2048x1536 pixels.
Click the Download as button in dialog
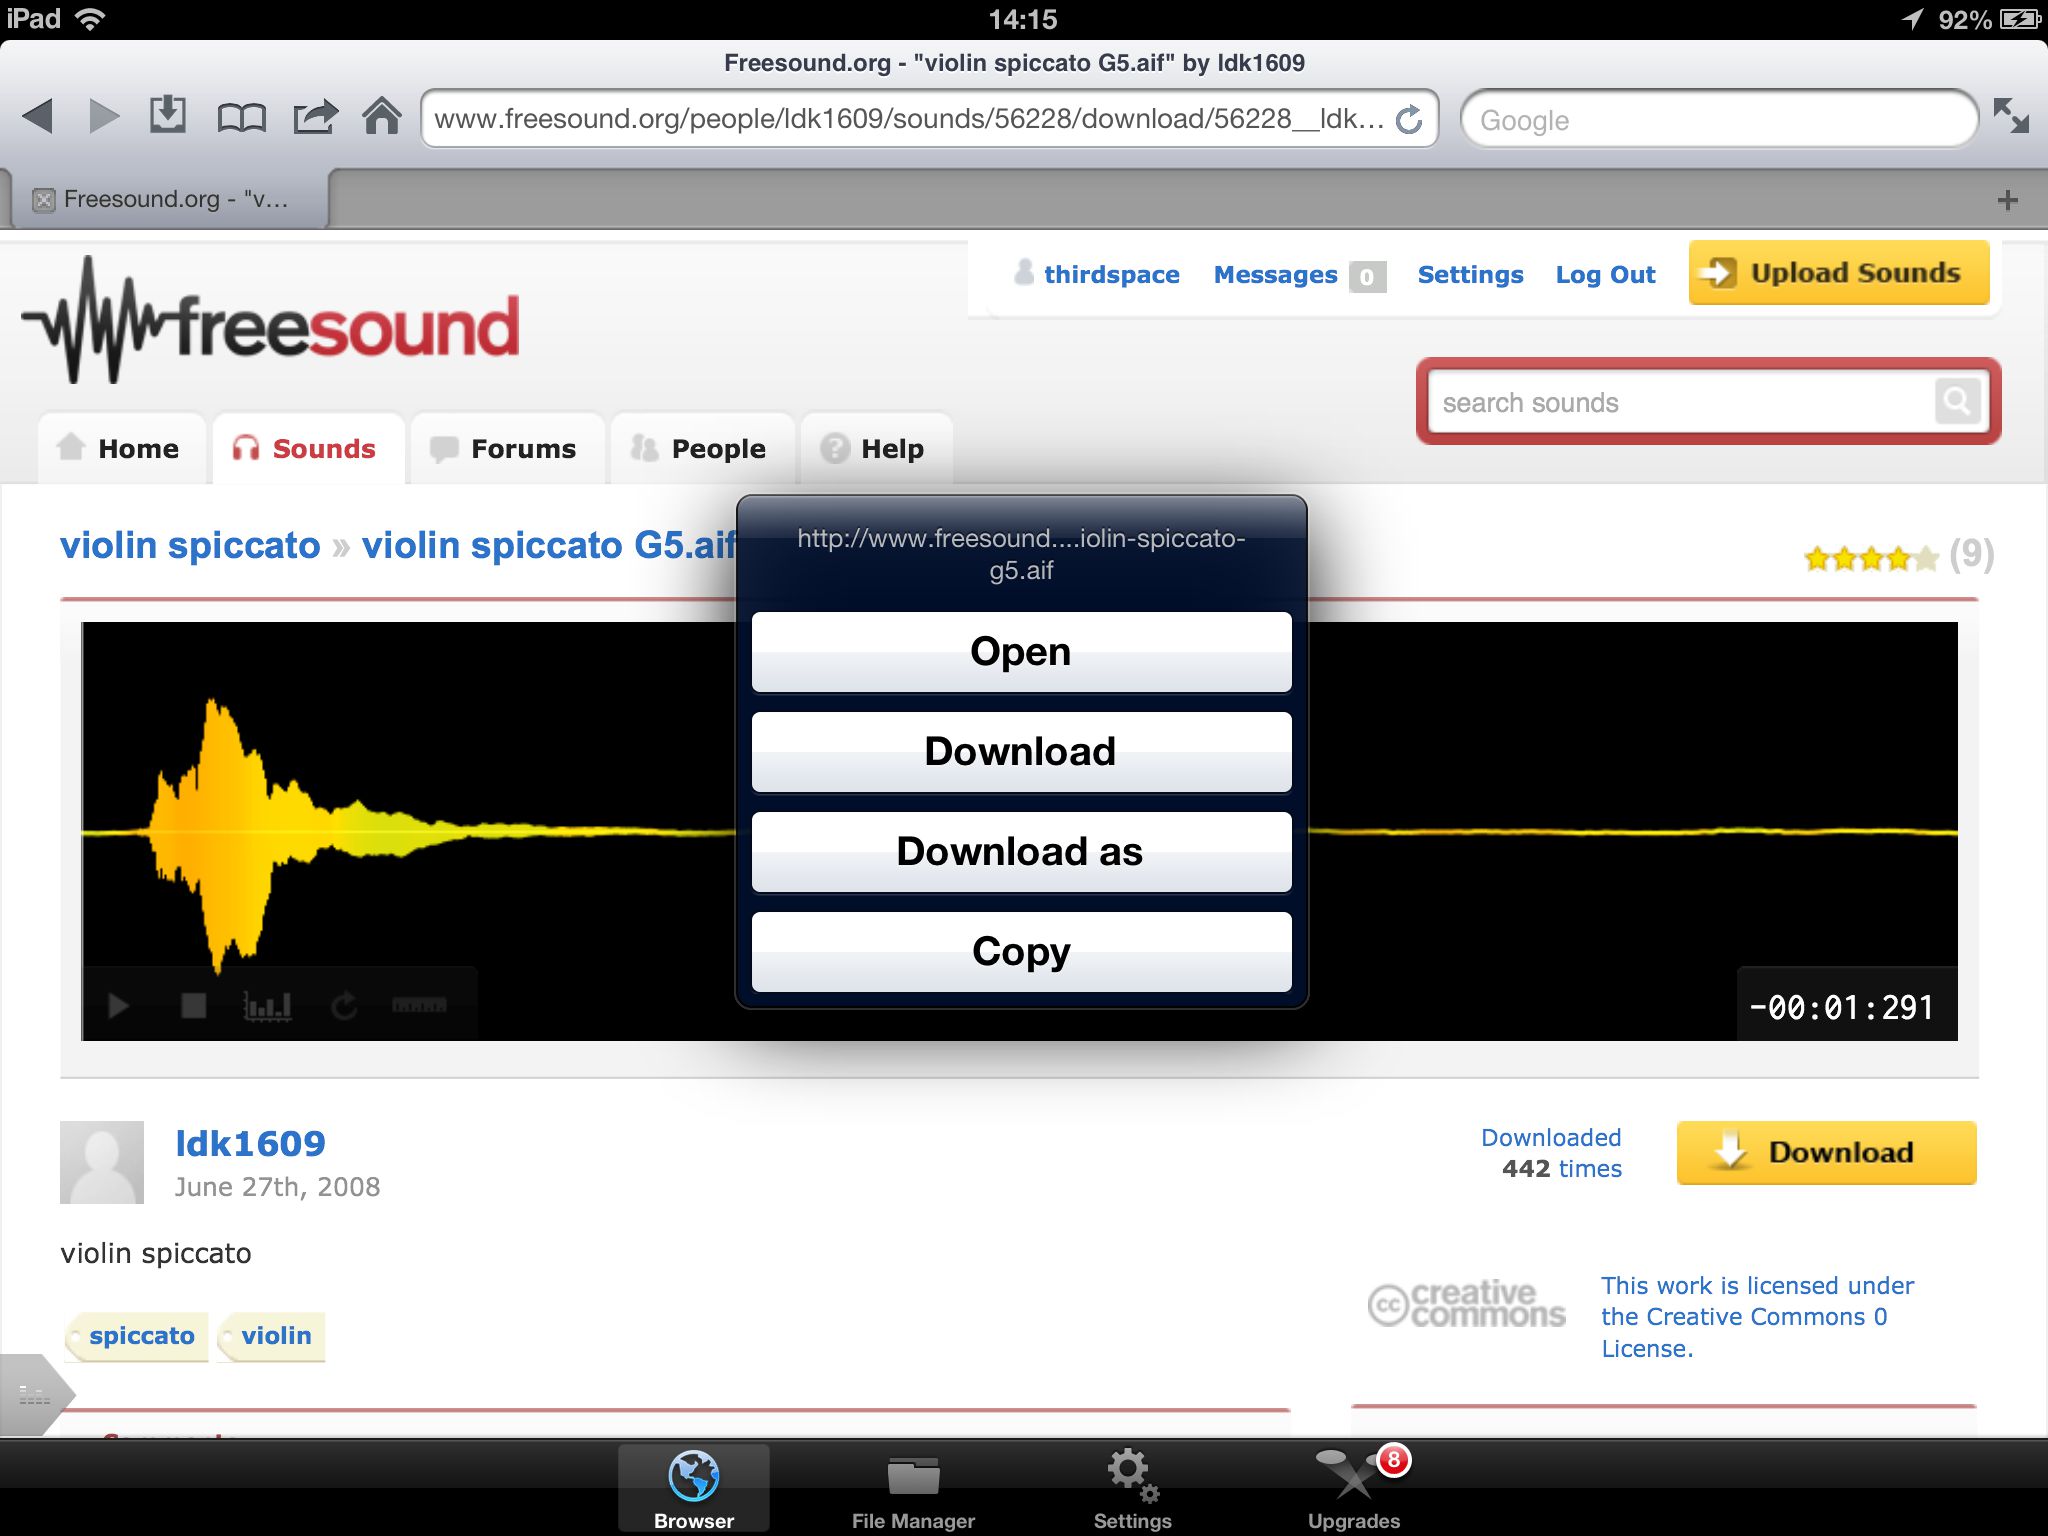pos(1024,850)
